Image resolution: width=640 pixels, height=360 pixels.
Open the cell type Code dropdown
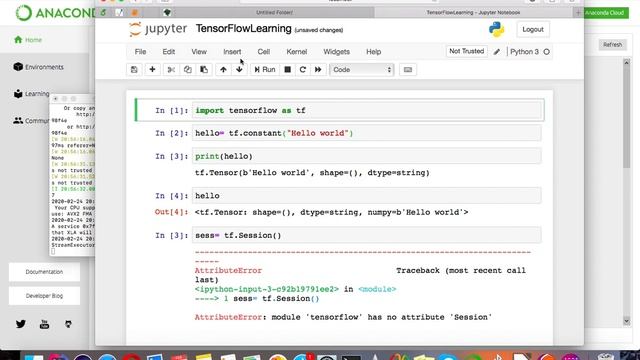pos(362,70)
